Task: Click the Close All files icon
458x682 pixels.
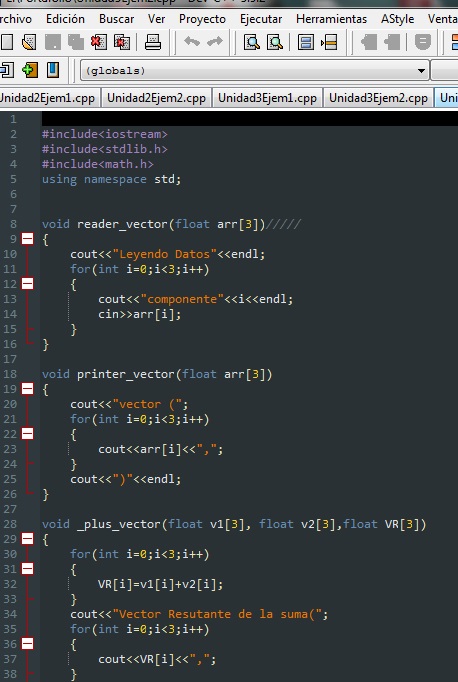Action: coord(121,43)
